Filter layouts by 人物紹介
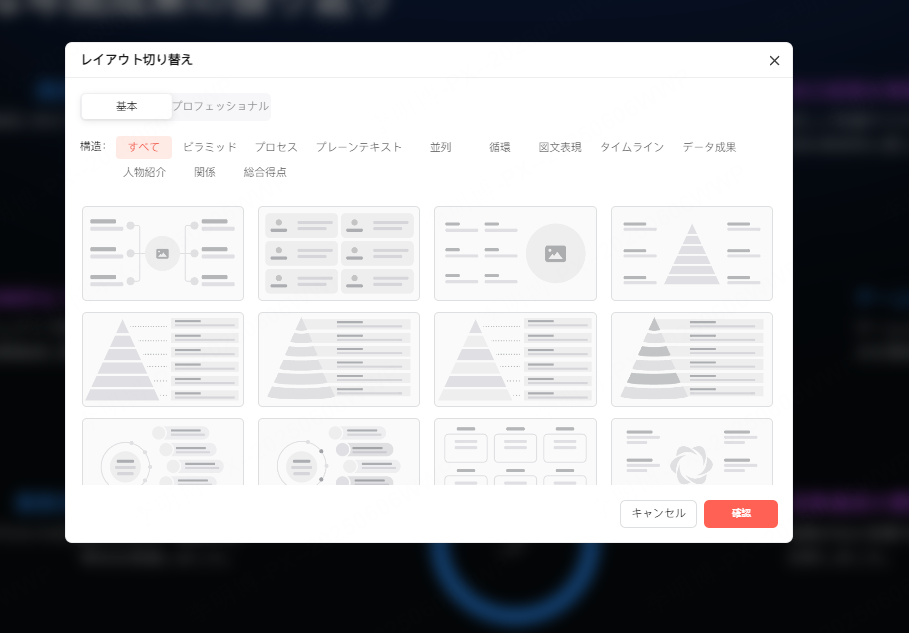Screen dimensions: 909x633 pyautogui.click(x=144, y=171)
